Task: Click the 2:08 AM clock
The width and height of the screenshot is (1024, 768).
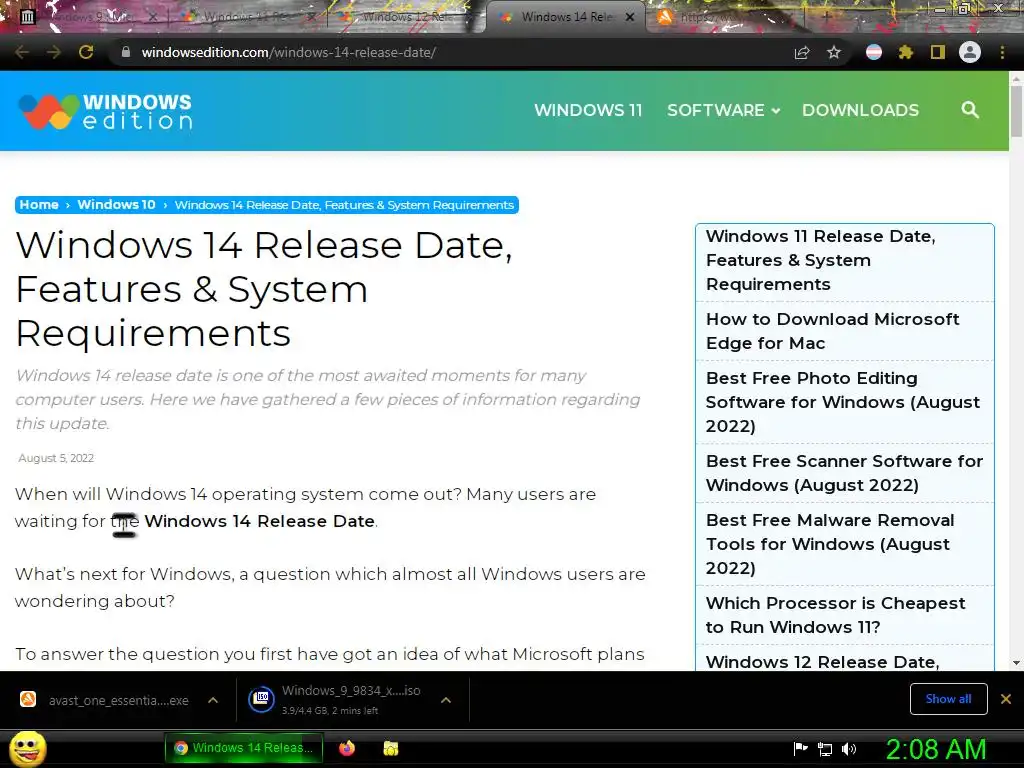Action: [936, 749]
